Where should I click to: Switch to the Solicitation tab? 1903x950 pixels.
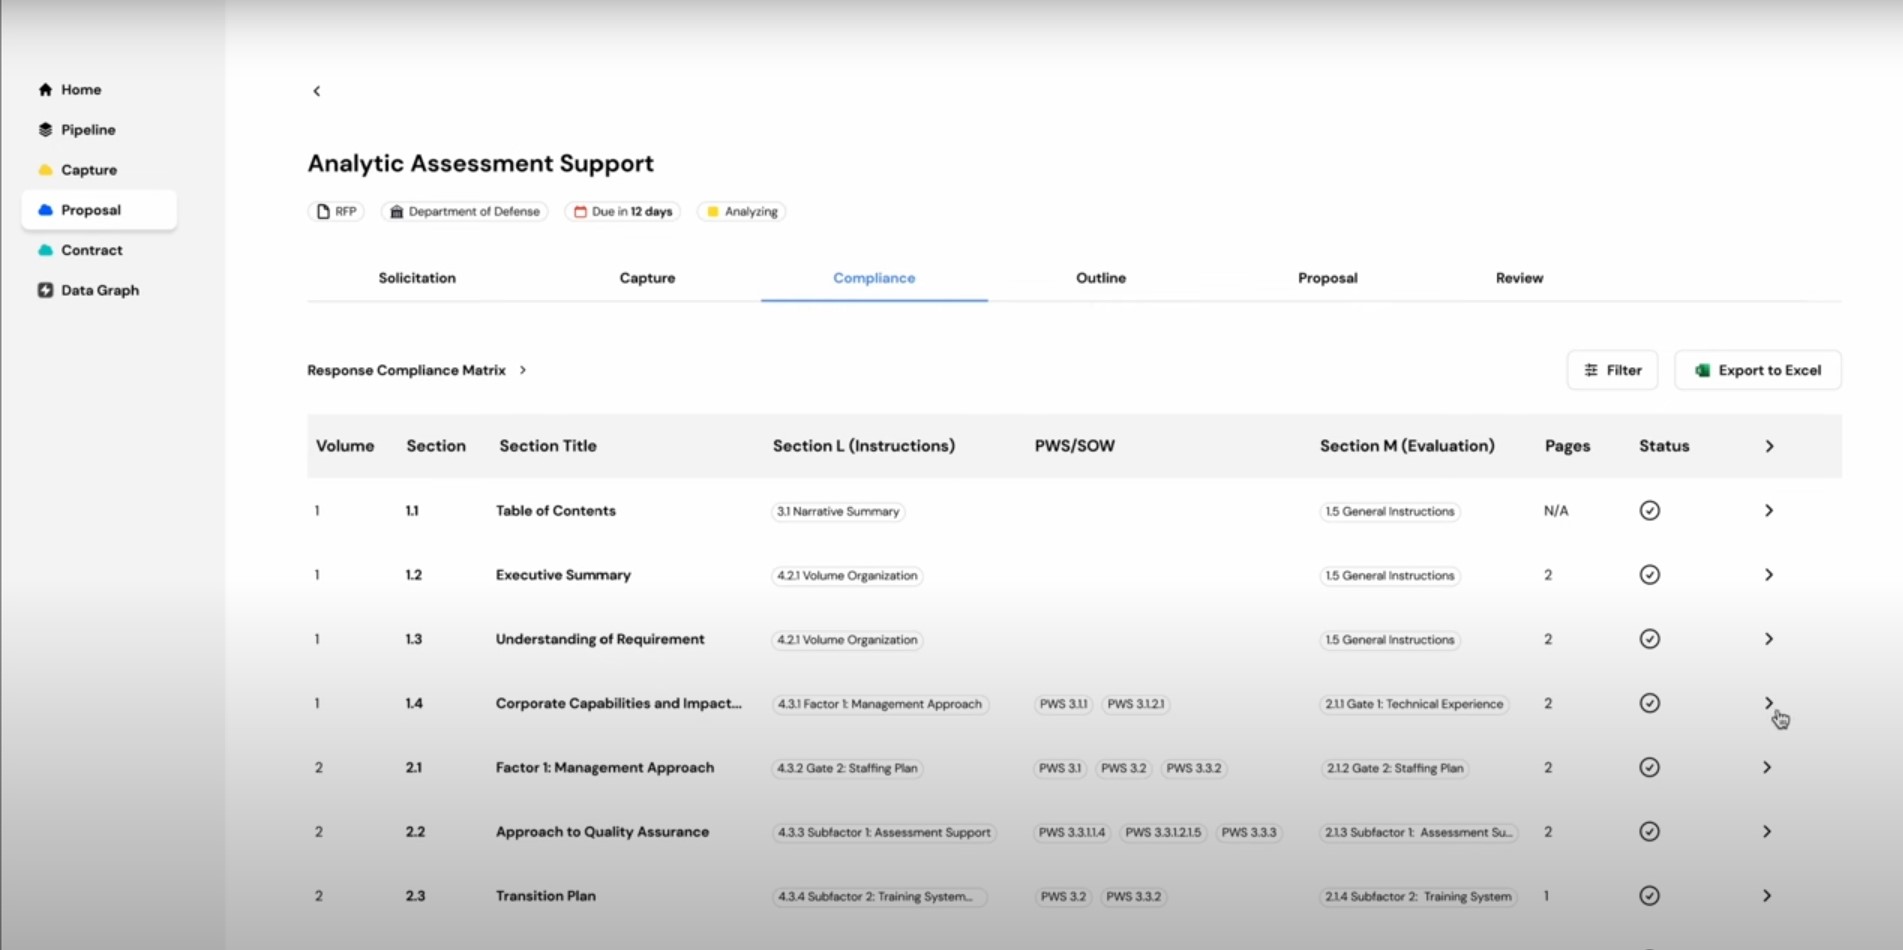click(x=417, y=278)
